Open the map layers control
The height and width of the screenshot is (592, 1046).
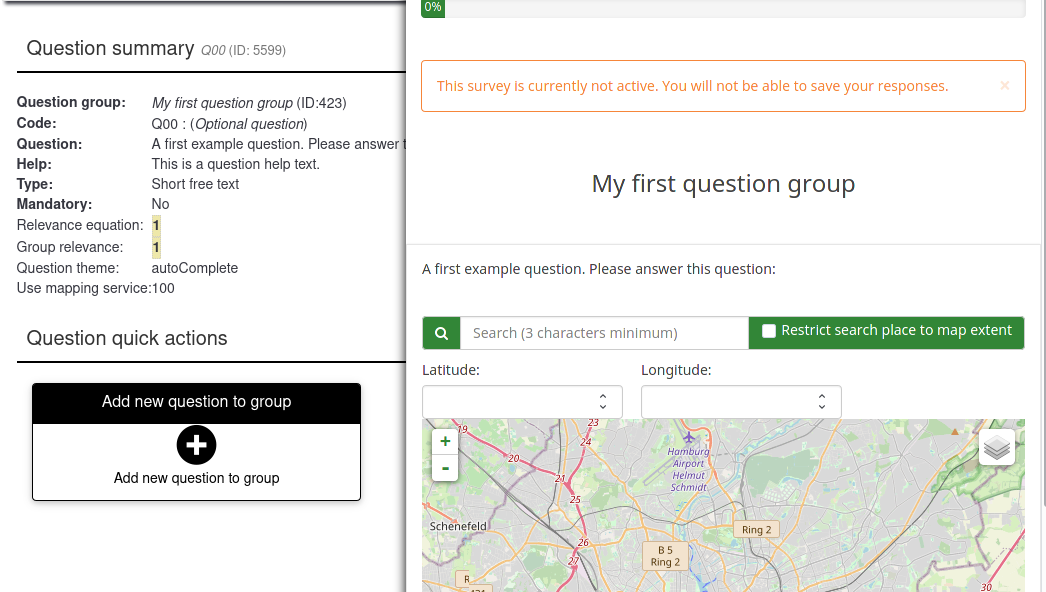click(996, 448)
